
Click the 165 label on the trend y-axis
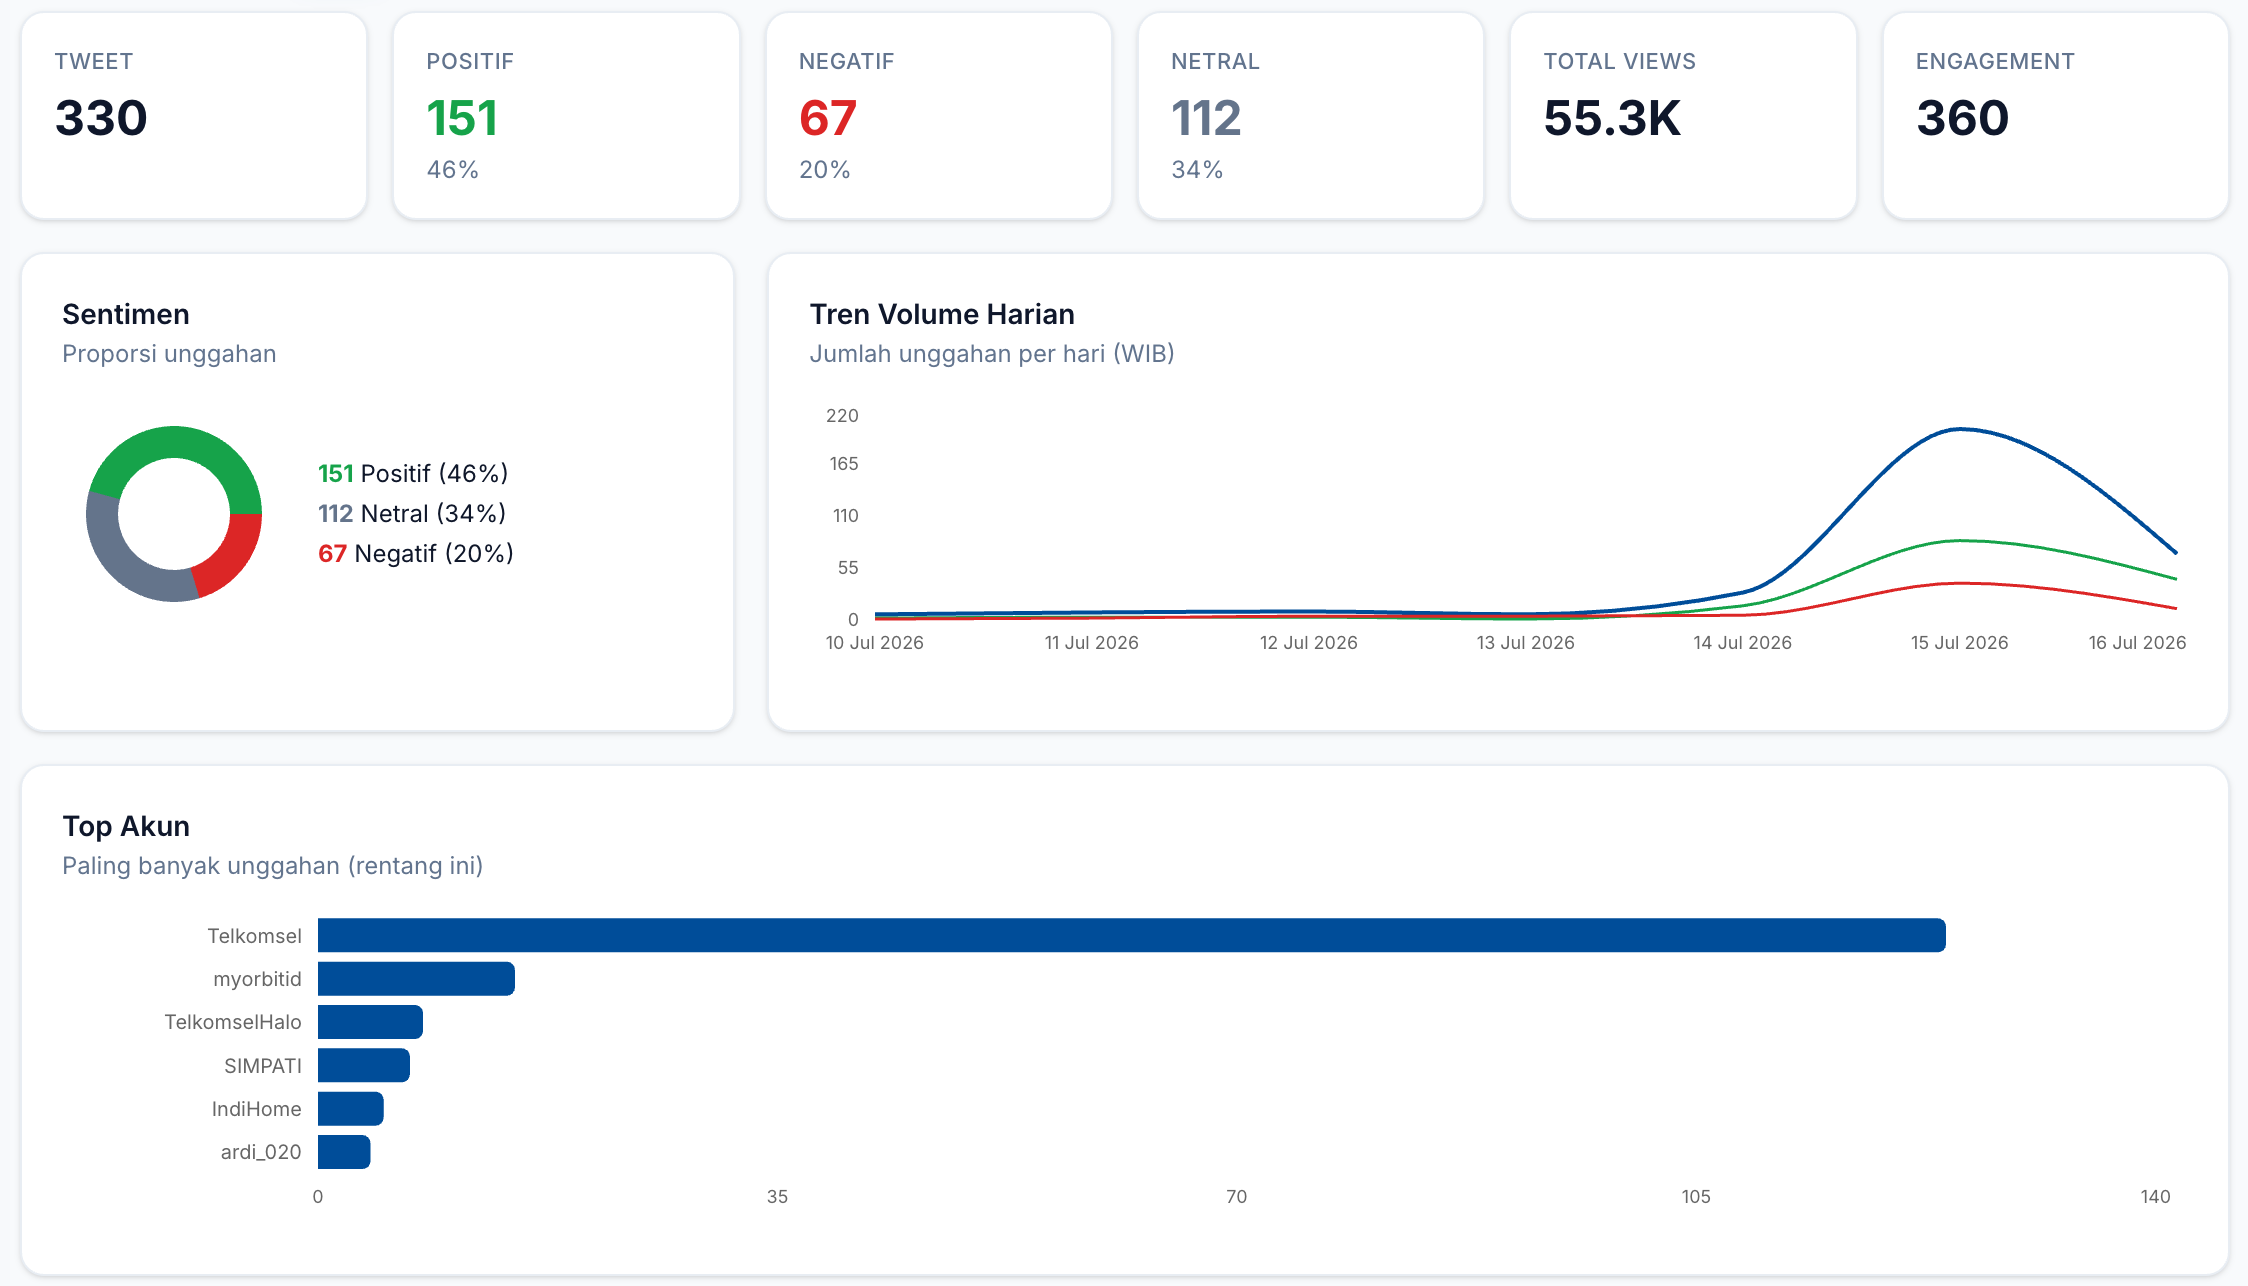(x=844, y=464)
